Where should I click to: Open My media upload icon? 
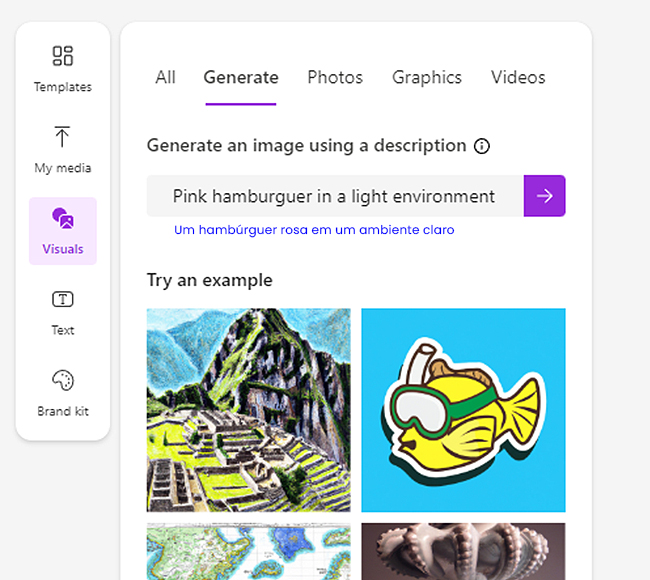tap(62, 137)
